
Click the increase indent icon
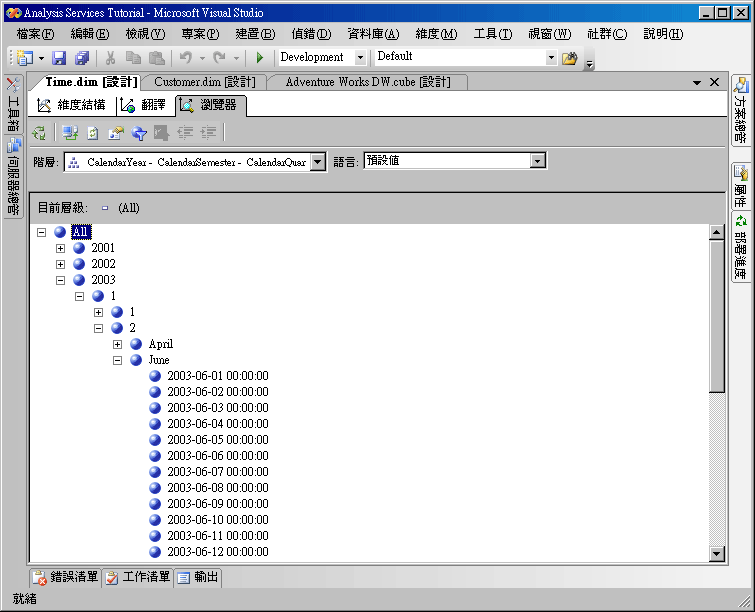click(208, 133)
